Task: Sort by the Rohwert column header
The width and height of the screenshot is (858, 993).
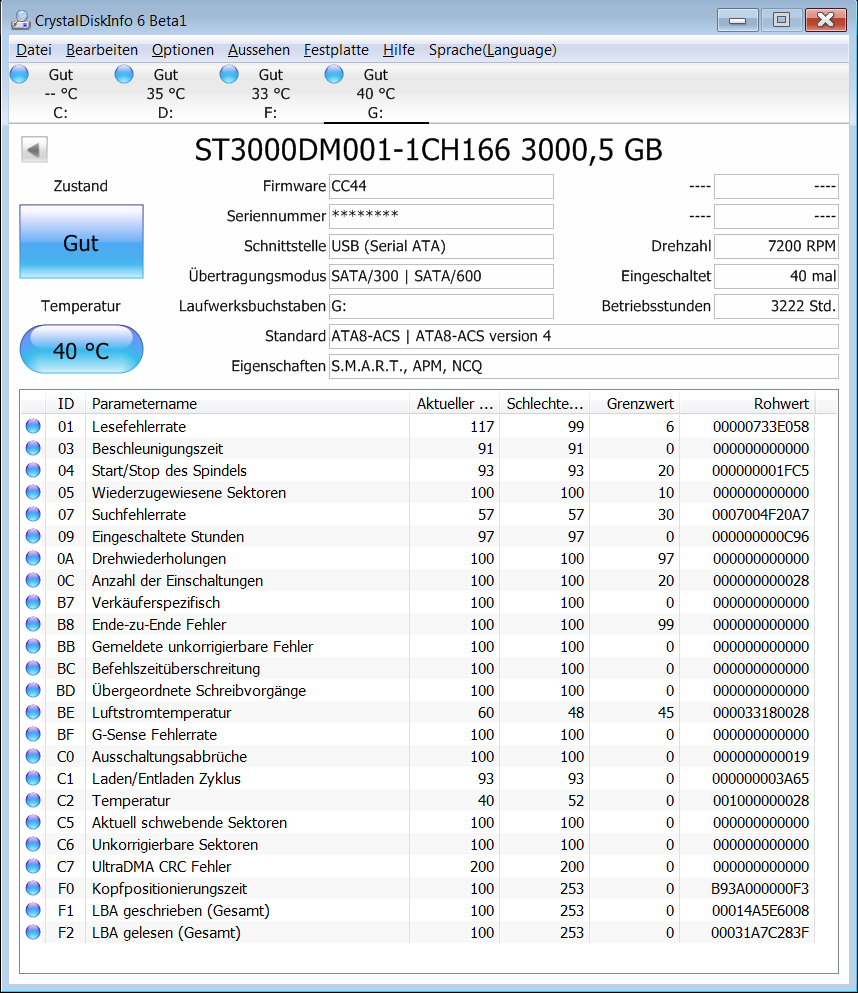Action: [x=747, y=403]
